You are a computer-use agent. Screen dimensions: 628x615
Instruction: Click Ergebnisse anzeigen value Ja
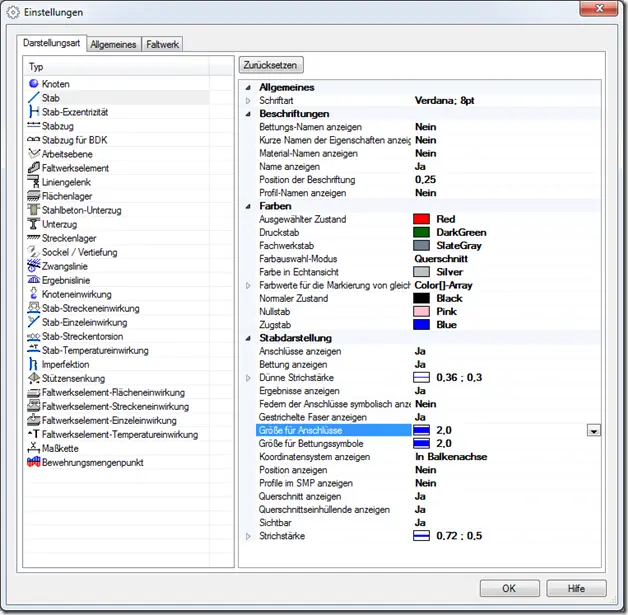point(420,391)
